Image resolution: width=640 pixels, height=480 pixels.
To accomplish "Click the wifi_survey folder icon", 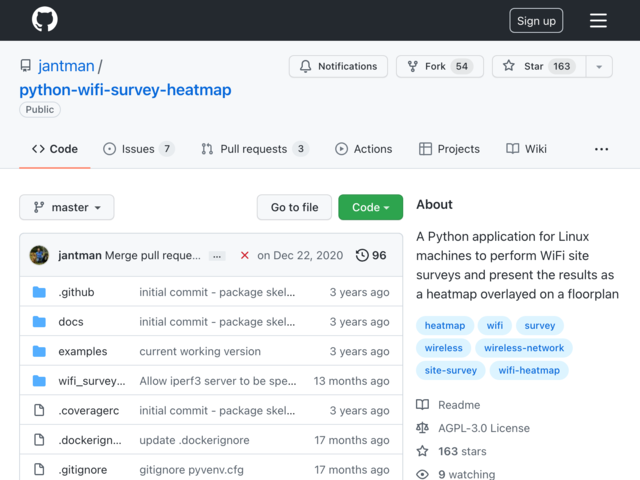I will click(x=39, y=381).
